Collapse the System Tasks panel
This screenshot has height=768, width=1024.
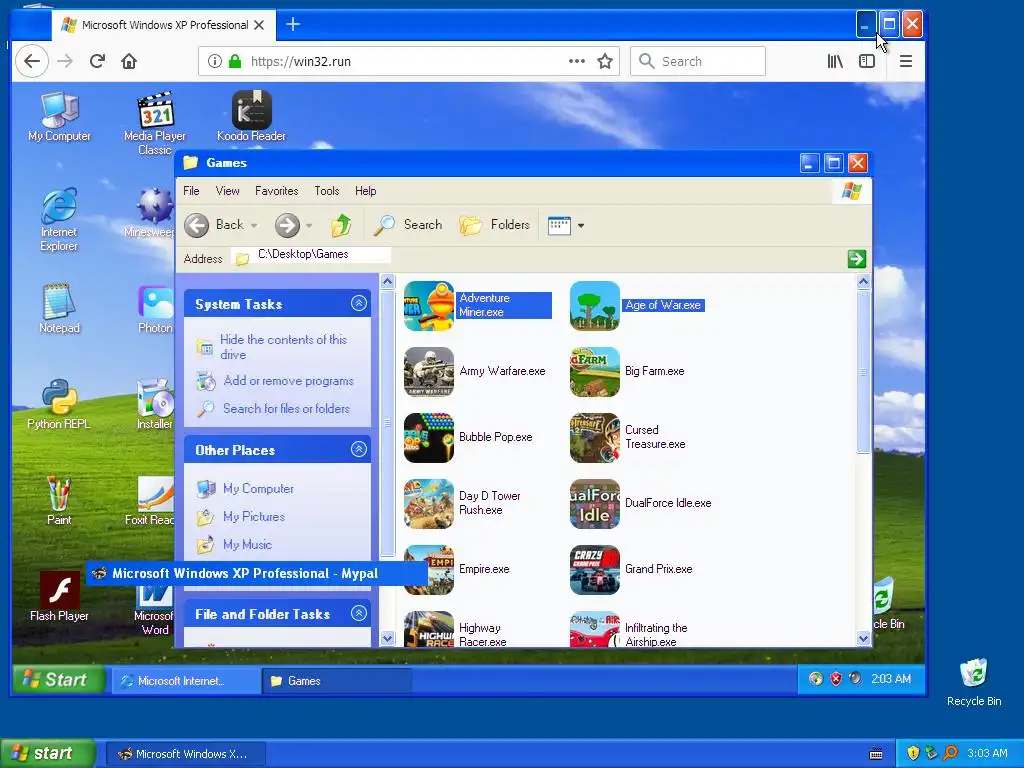(359, 303)
